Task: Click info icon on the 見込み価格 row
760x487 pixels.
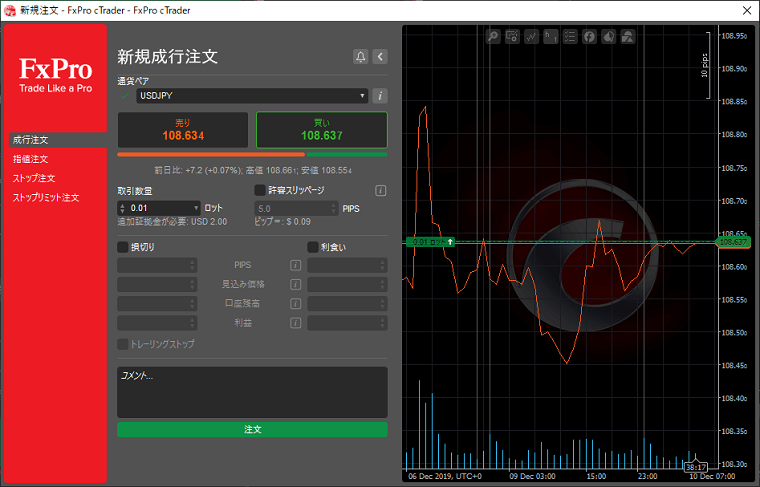Action: (x=295, y=284)
